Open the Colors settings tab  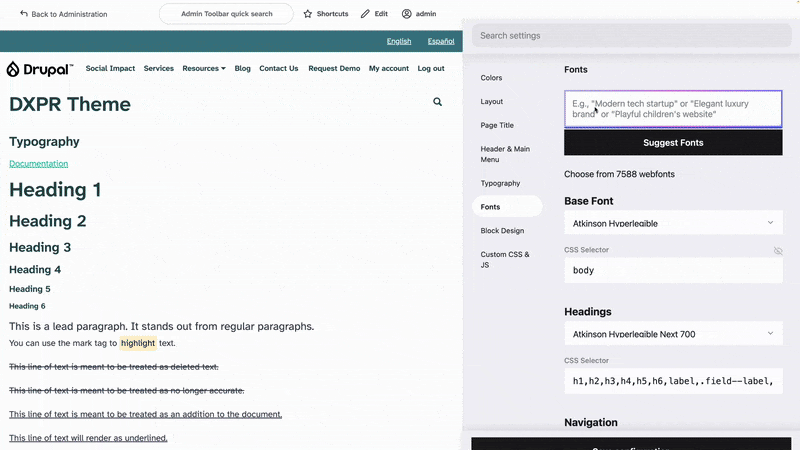[491, 78]
